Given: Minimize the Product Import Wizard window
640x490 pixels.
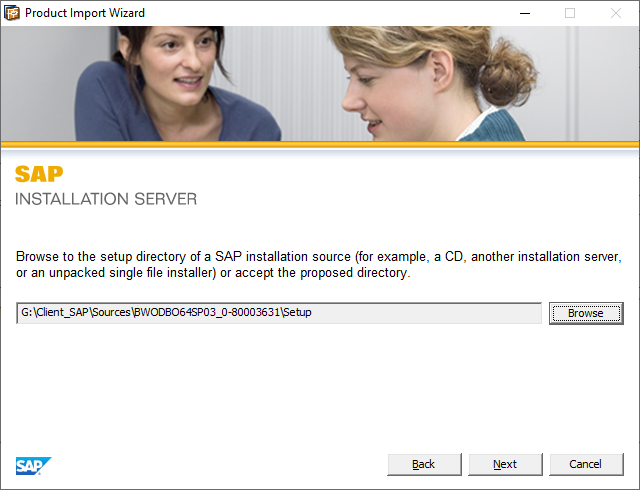Looking at the screenshot, I should coord(525,13).
